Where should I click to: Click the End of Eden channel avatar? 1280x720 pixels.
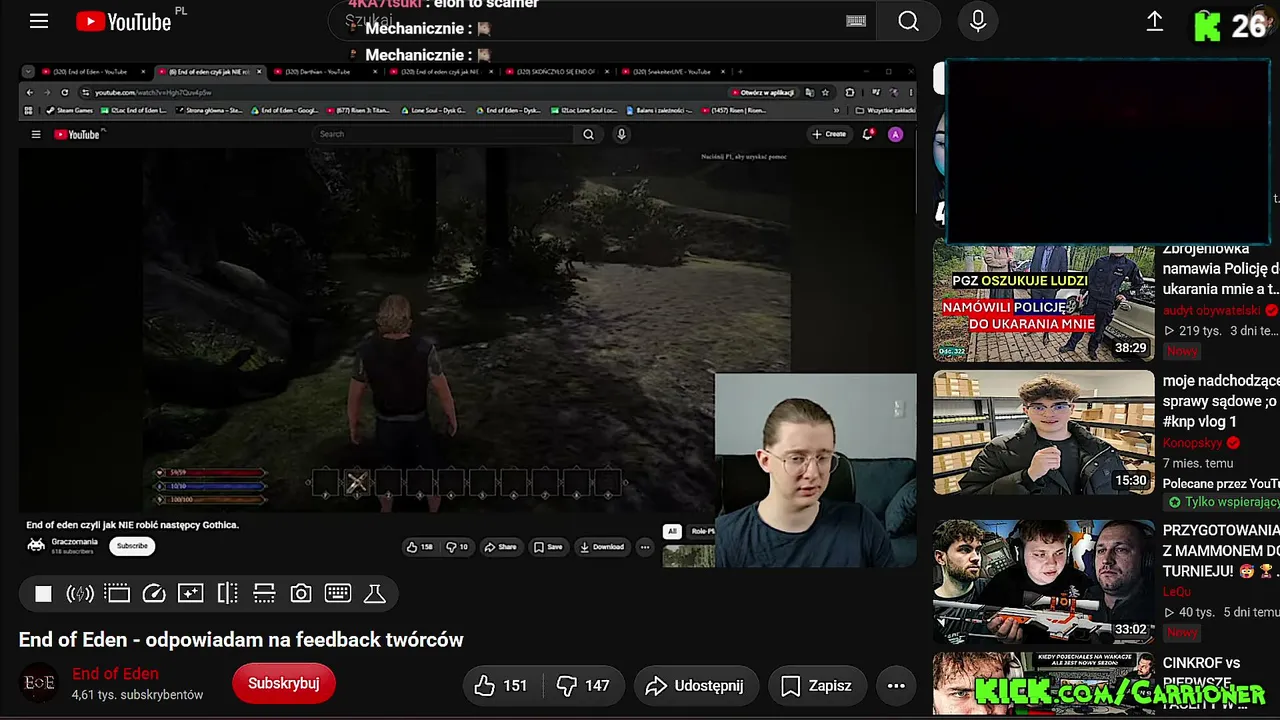[40, 683]
